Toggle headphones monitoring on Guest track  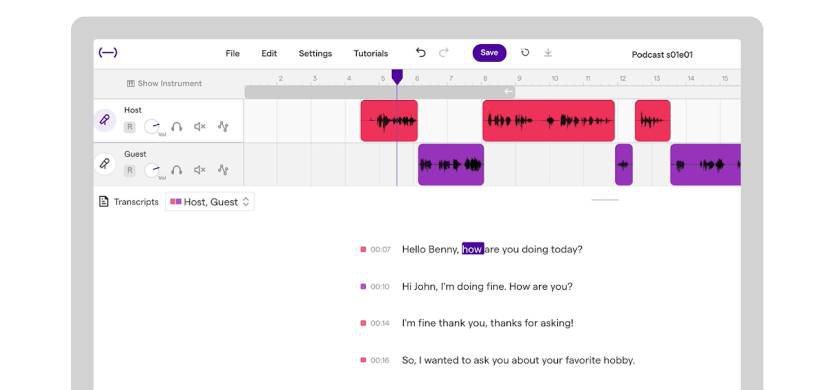(177, 170)
